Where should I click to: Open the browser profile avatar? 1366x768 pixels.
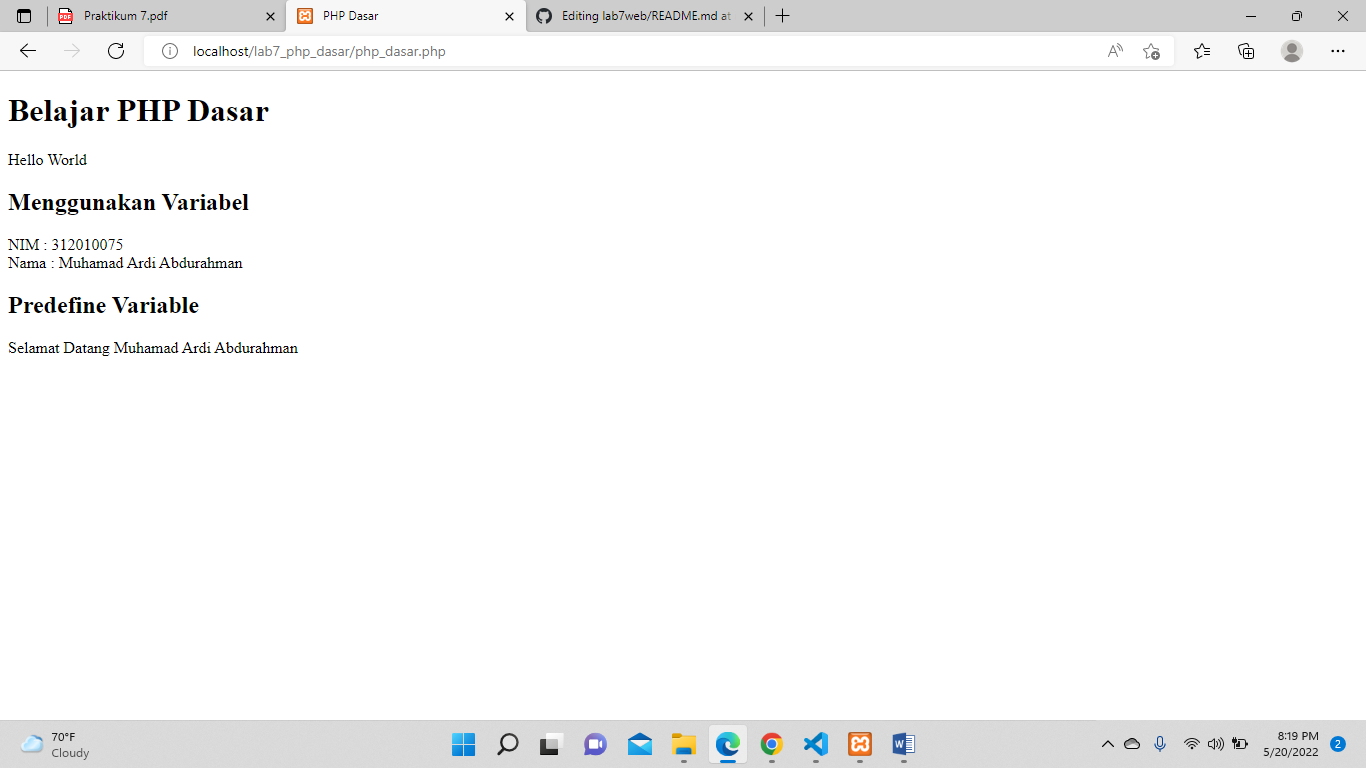click(1292, 51)
